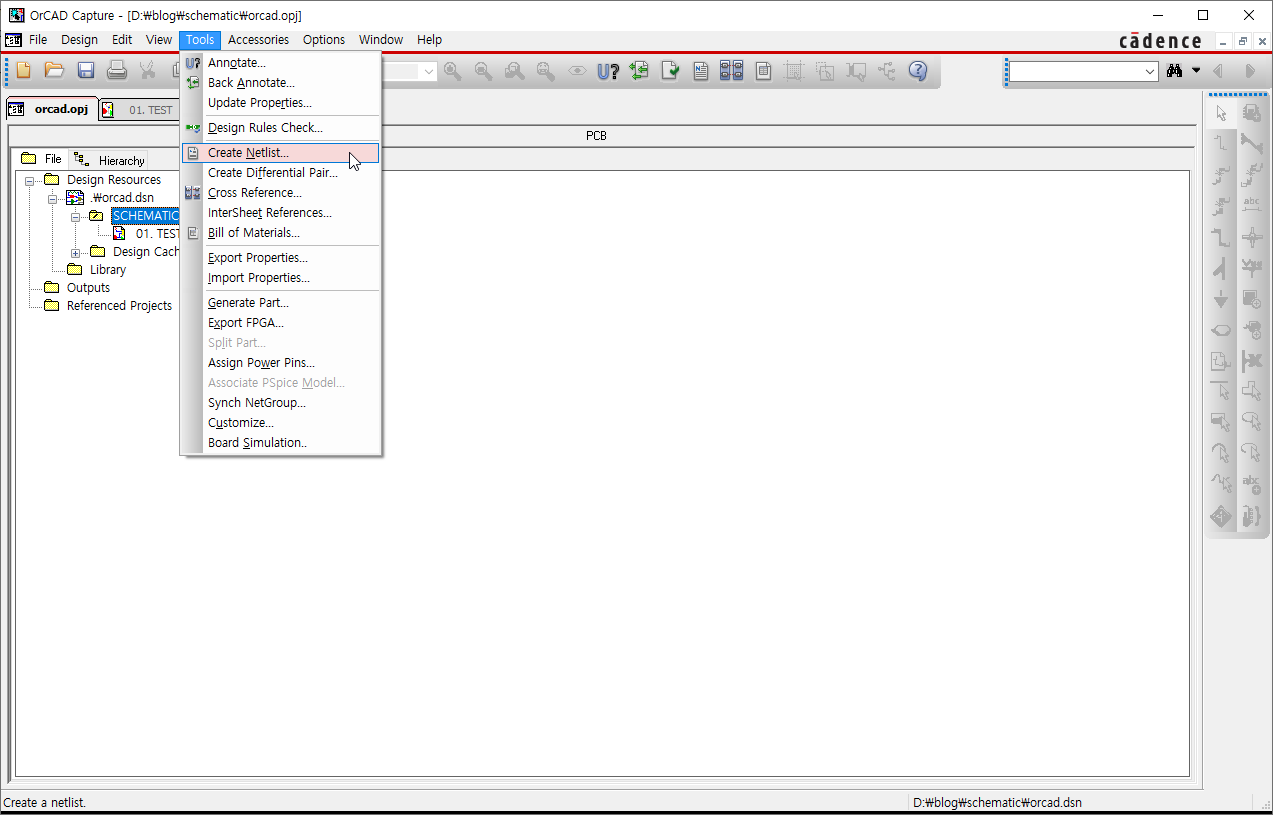Click the Zoom to Region icon

[x=515, y=71]
